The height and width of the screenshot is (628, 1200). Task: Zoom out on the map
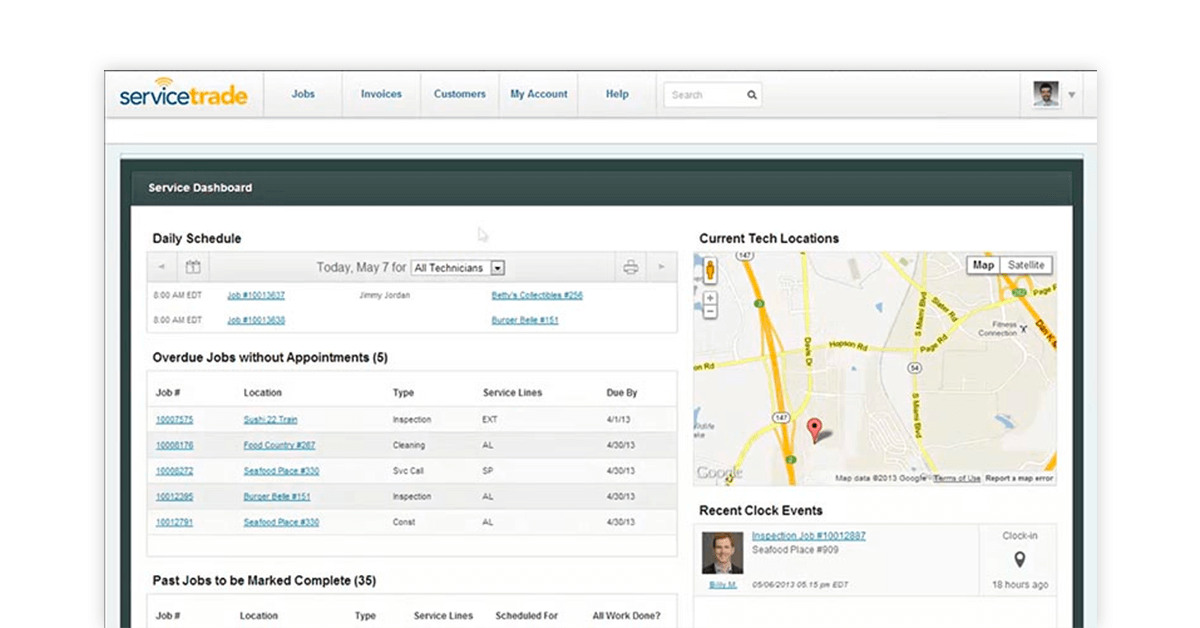[x=711, y=312]
